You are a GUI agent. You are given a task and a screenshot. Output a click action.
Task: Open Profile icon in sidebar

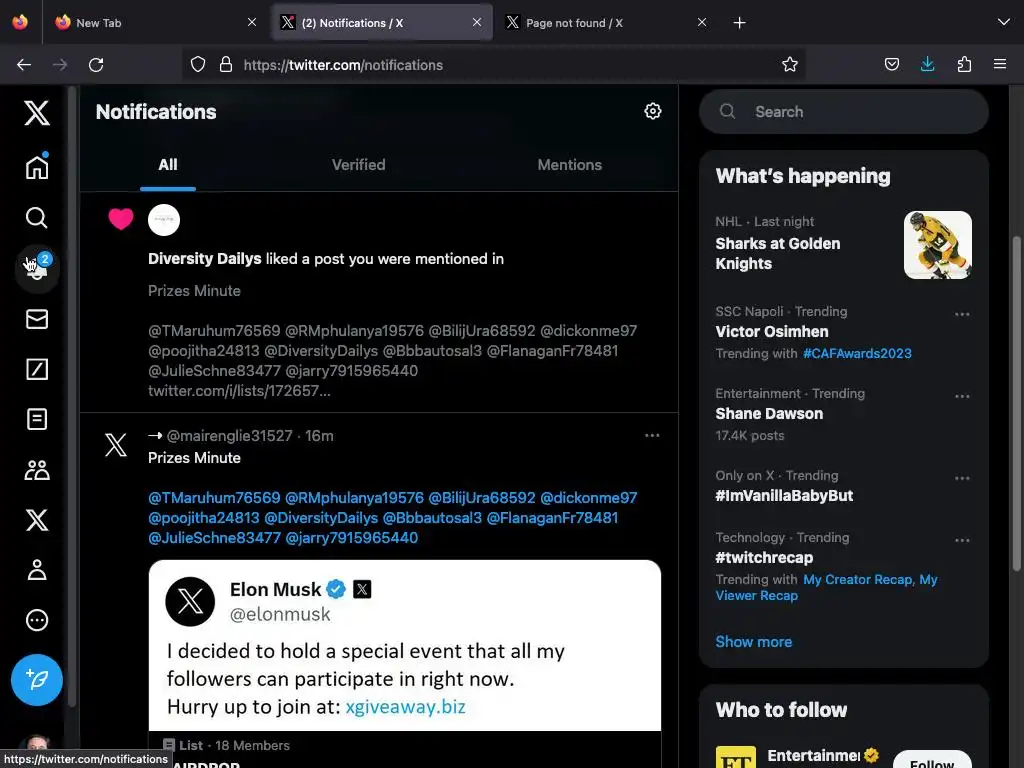click(x=37, y=570)
